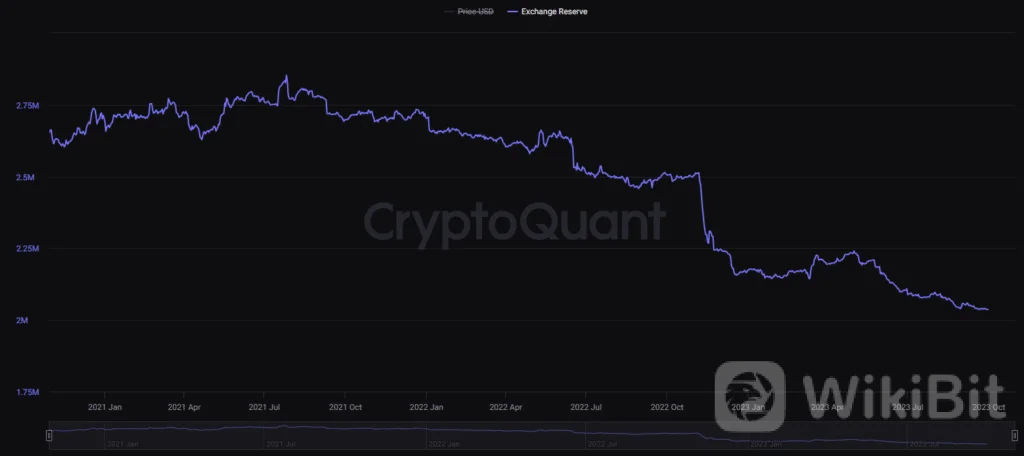Click the 1.75M y-axis label

point(27,392)
